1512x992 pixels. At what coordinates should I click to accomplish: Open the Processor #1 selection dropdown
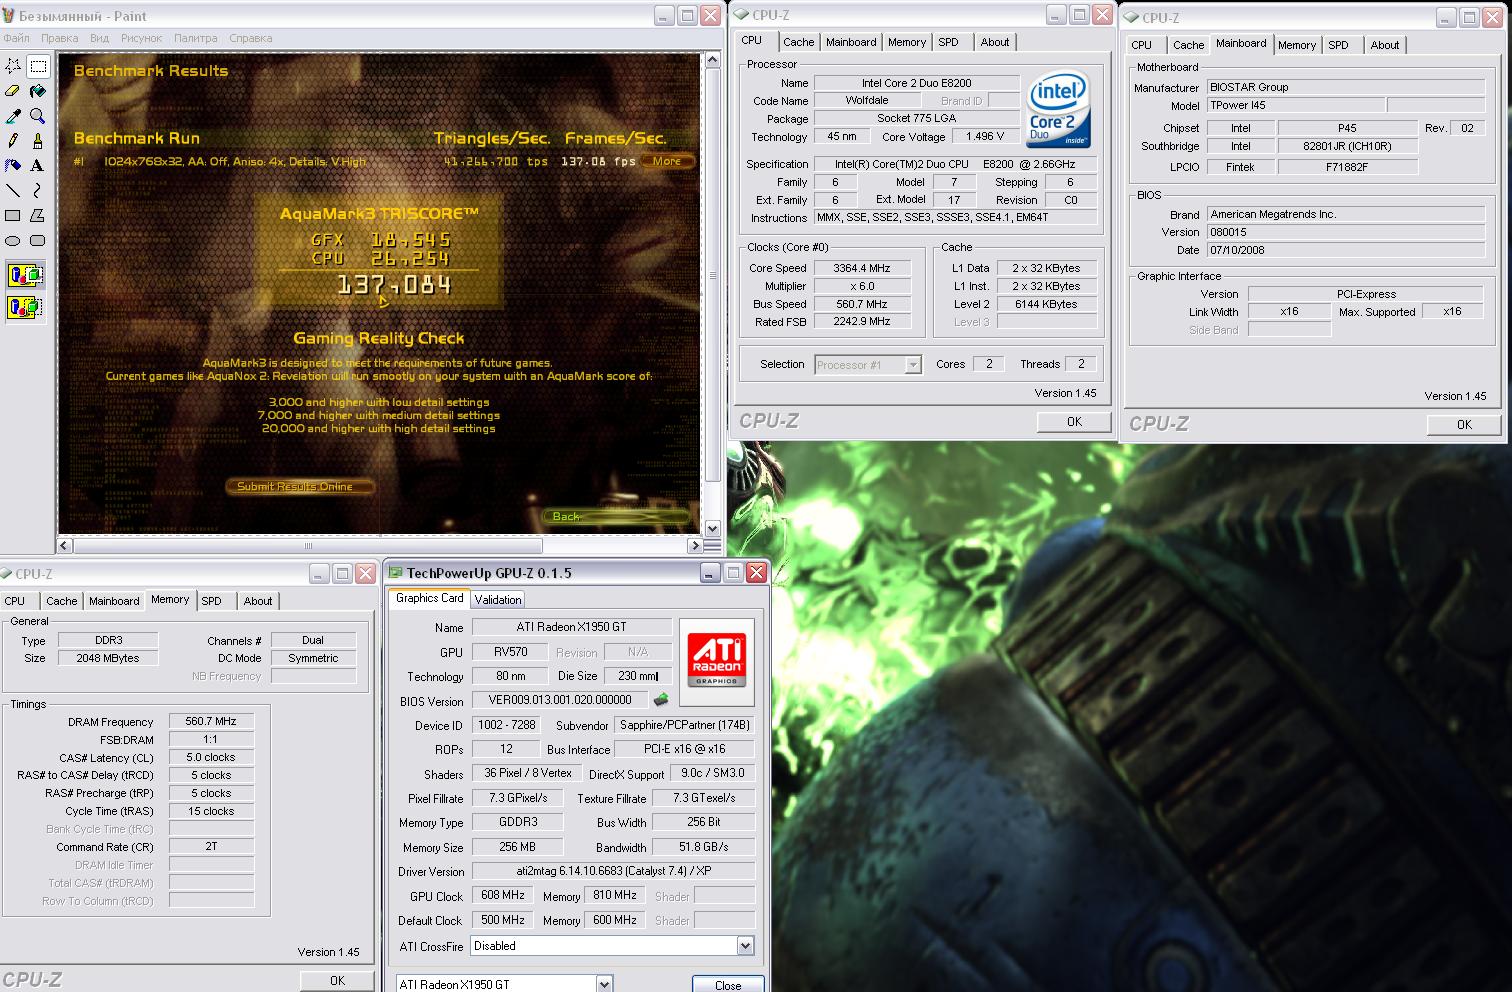912,365
